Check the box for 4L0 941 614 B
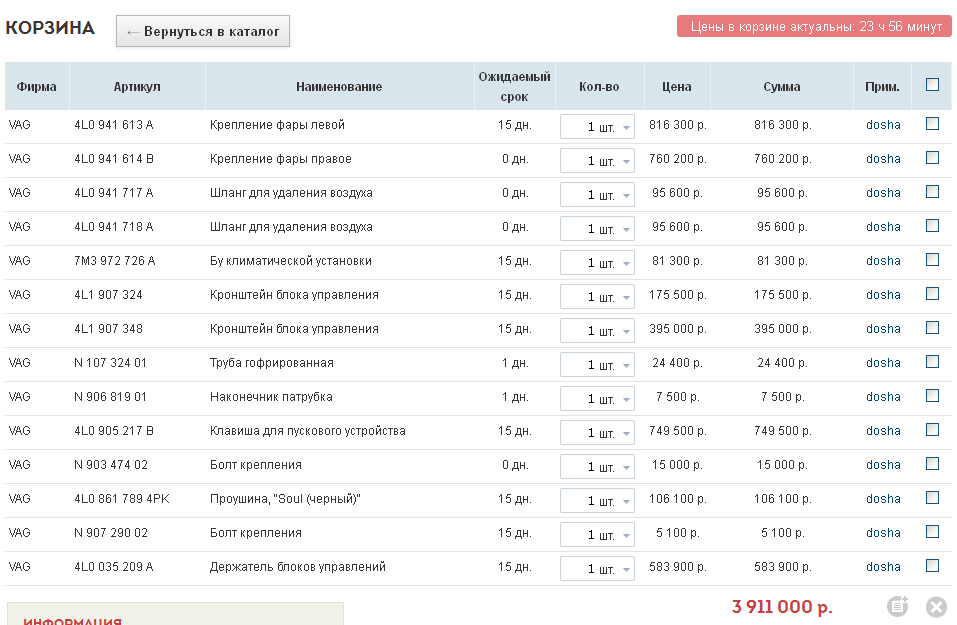The image size is (957, 625). click(932, 158)
